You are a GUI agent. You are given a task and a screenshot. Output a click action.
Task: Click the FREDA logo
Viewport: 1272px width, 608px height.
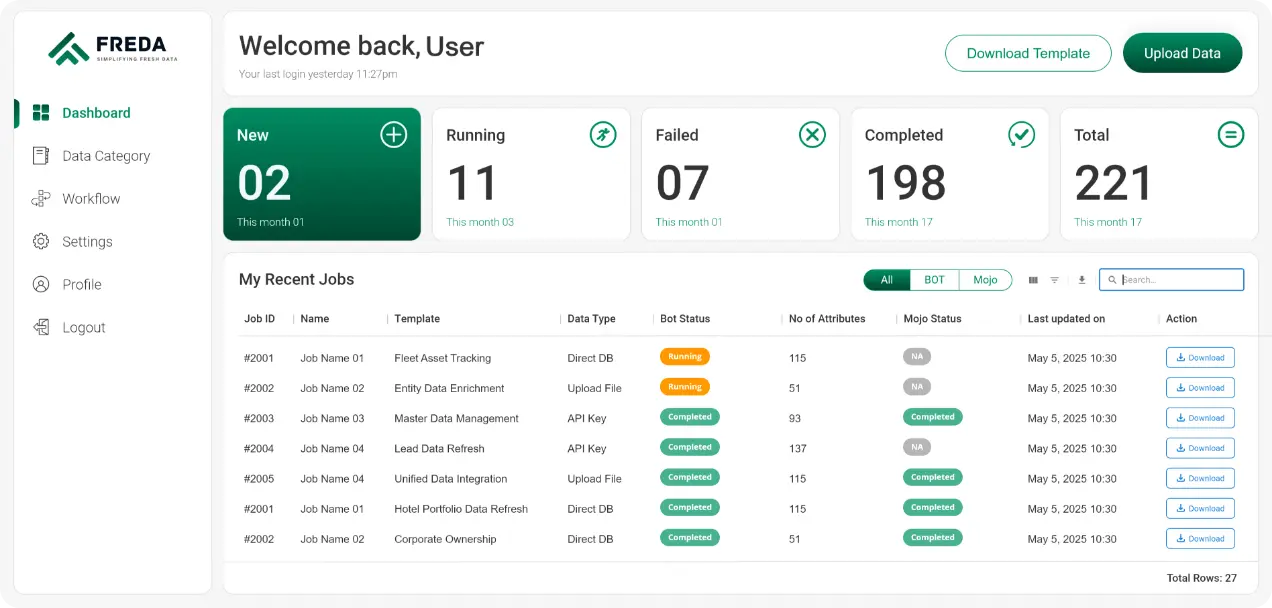click(x=109, y=48)
